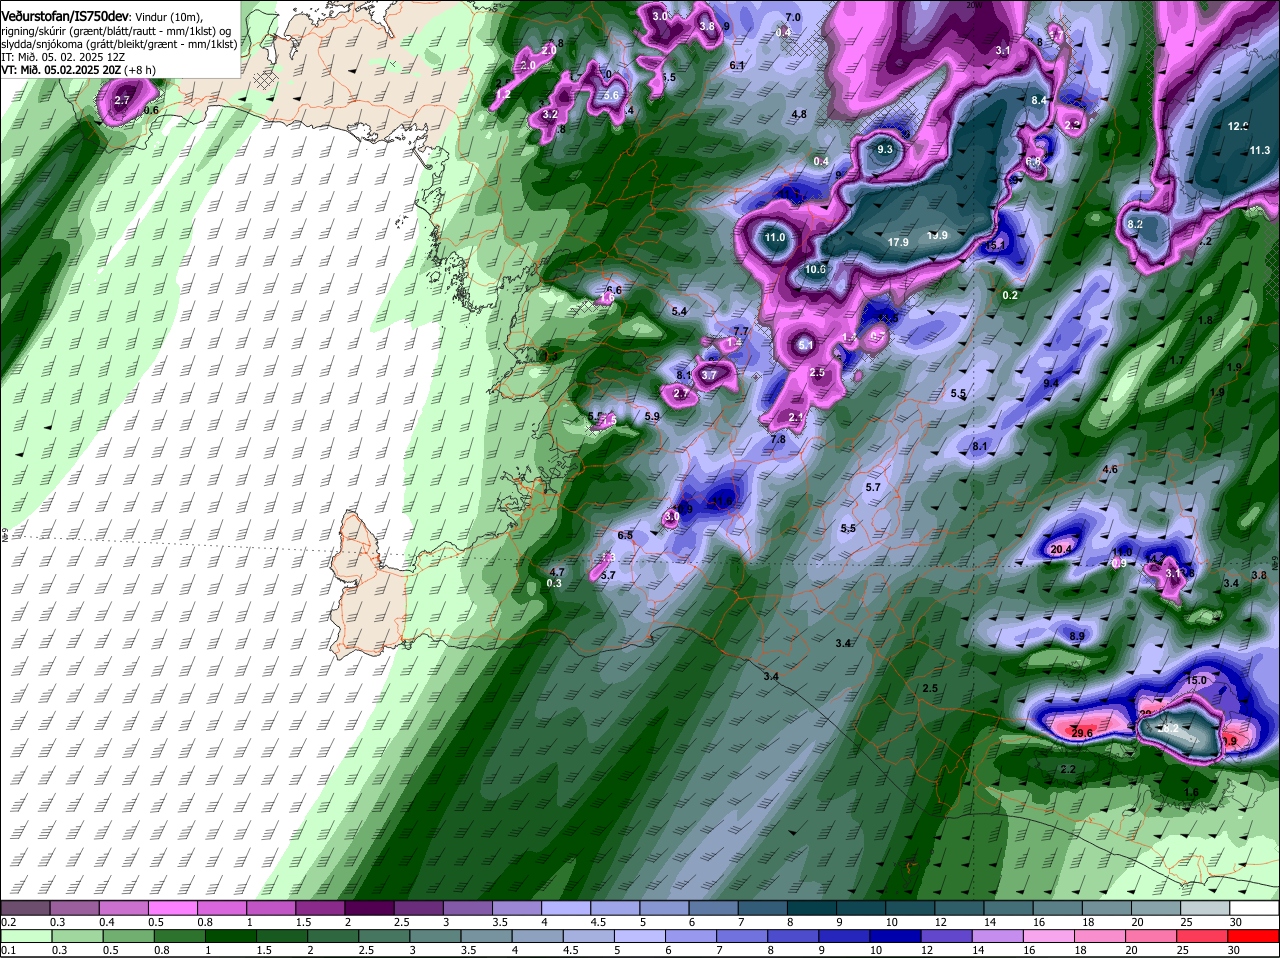Click the 9.3 value in circular contour

885,149
